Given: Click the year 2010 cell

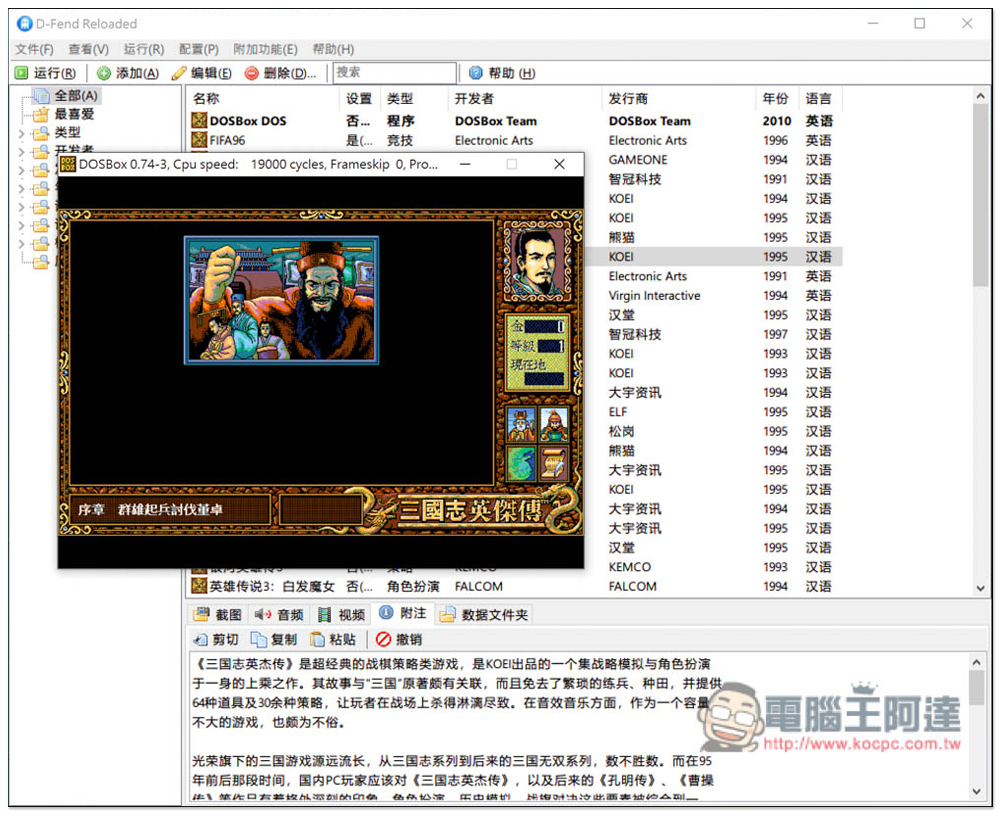Looking at the screenshot, I should [x=777, y=121].
